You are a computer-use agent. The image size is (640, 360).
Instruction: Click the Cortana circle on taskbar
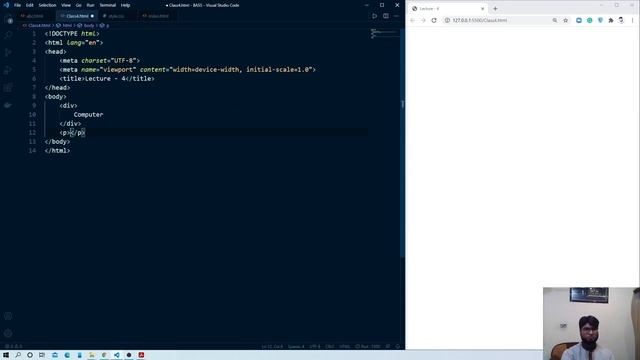coord(30,355)
